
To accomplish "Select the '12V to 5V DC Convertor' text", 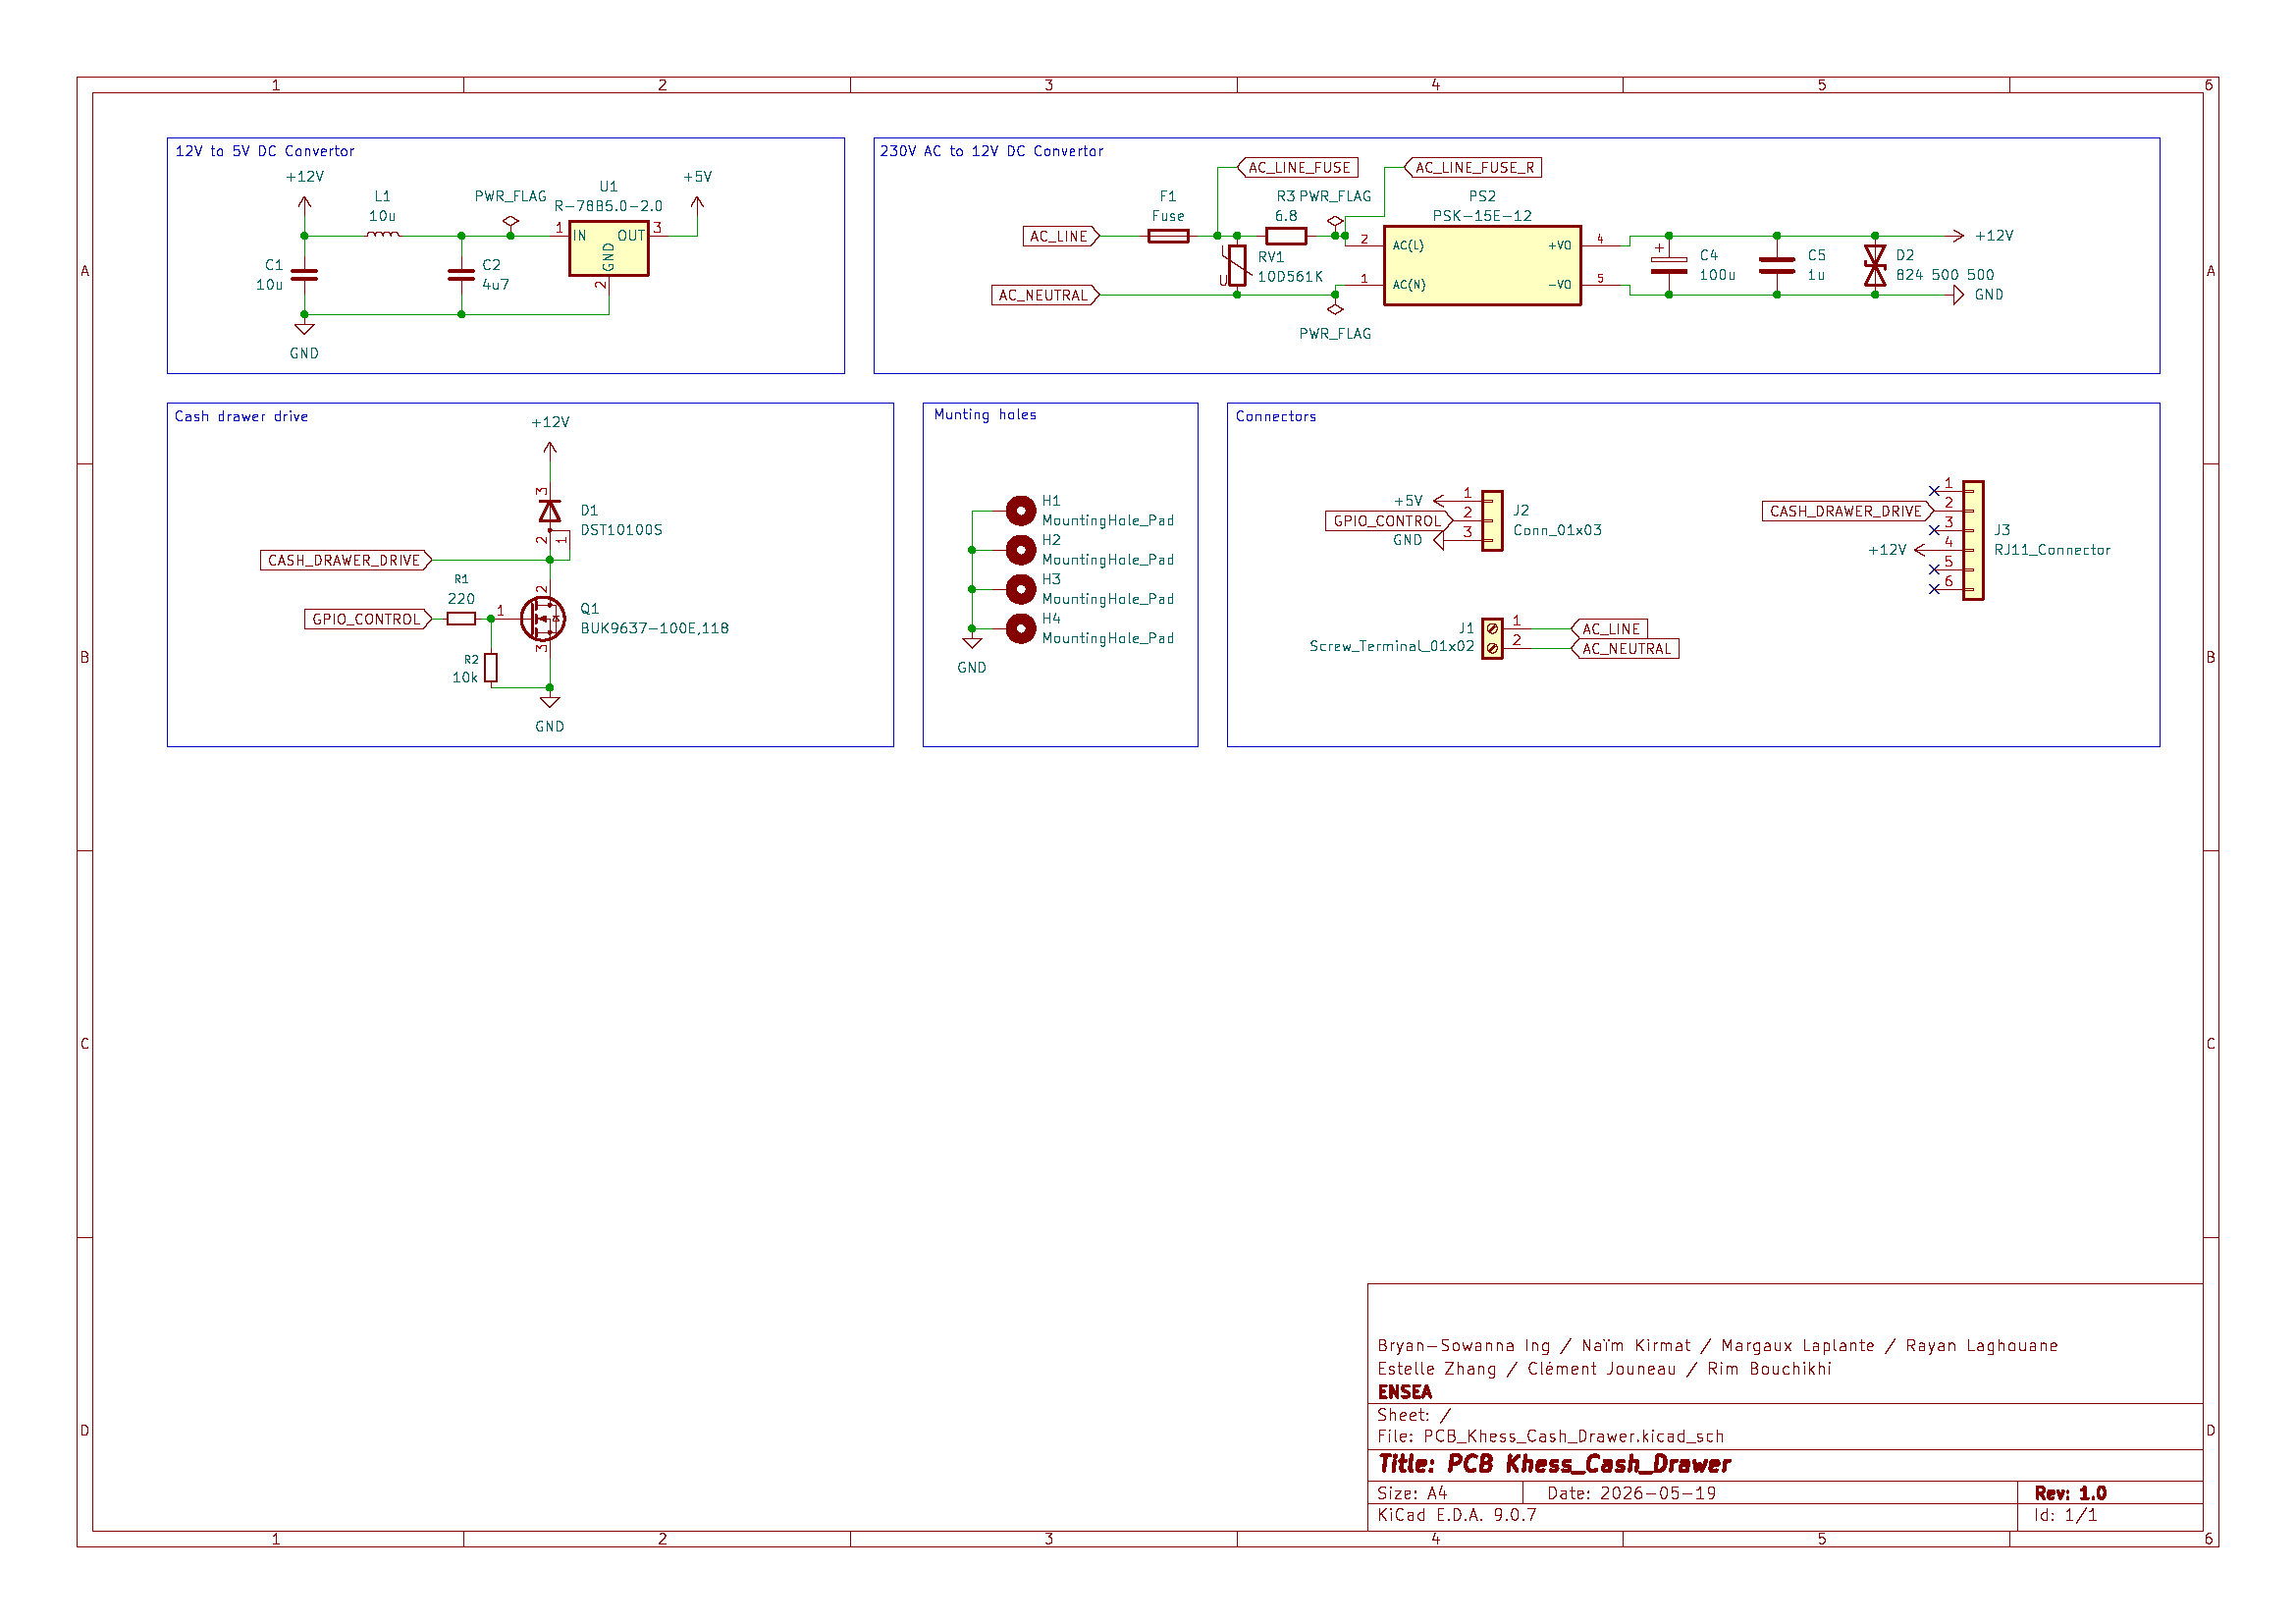I will coord(265,151).
